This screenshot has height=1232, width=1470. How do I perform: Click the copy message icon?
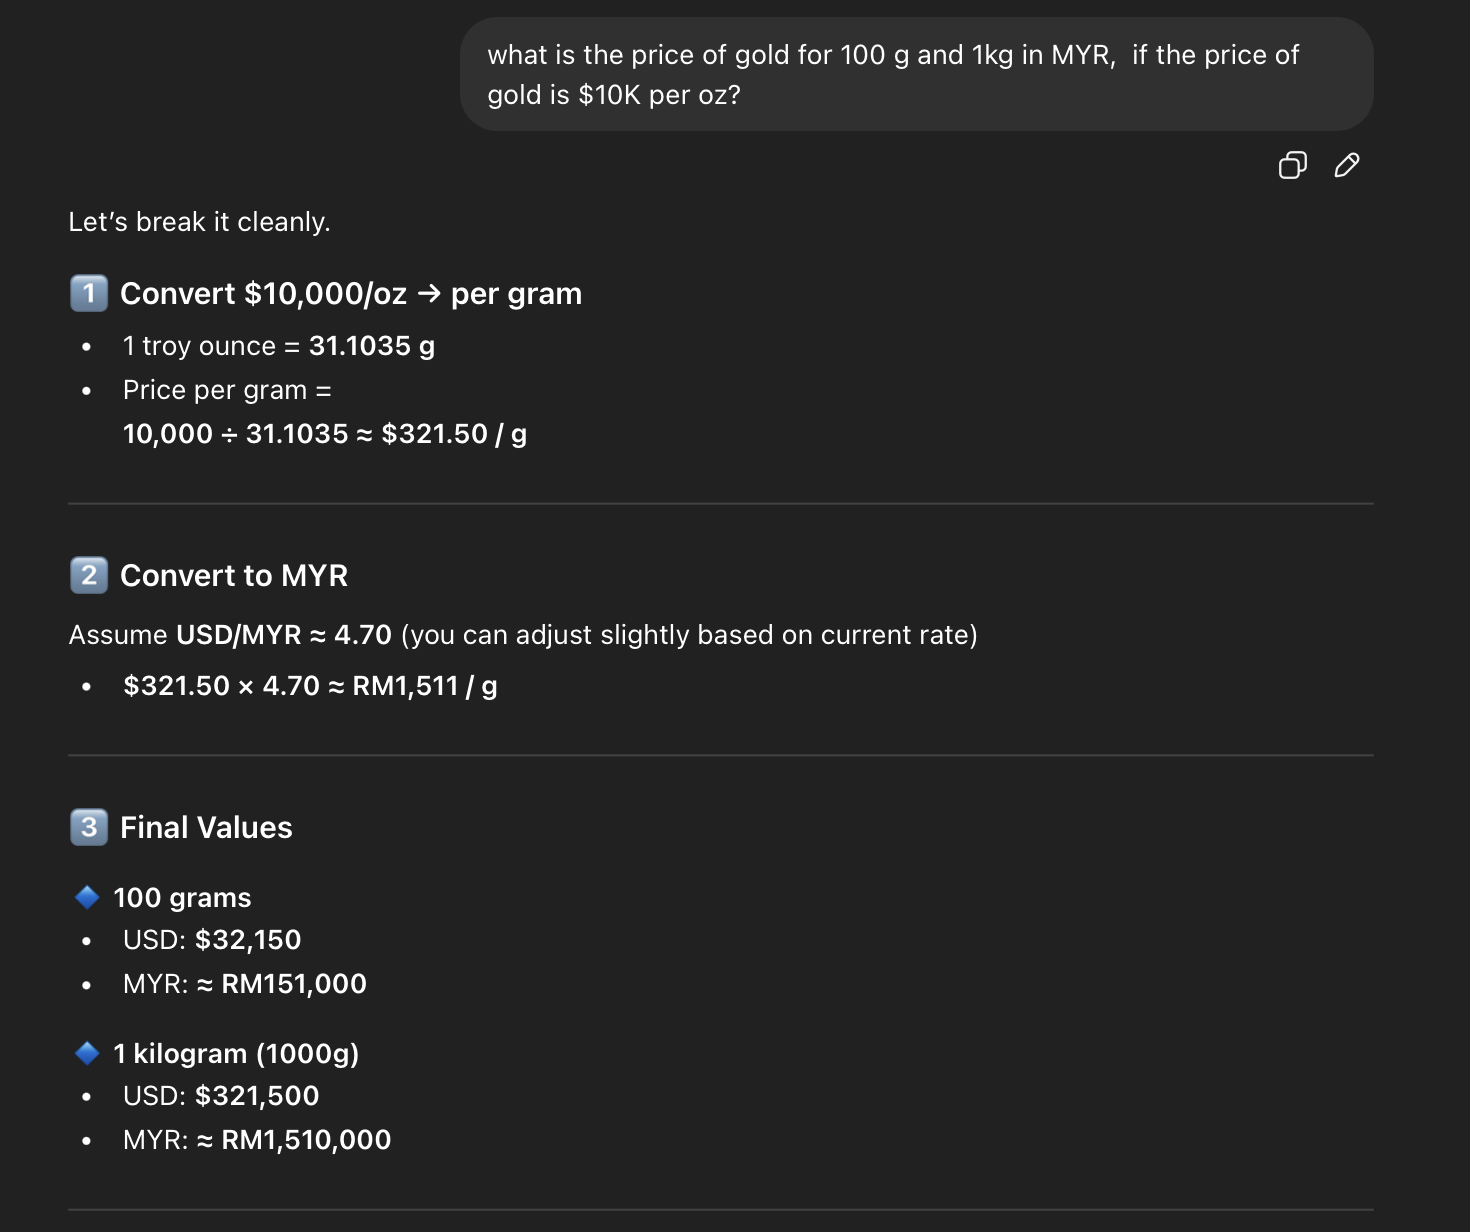[1292, 165]
